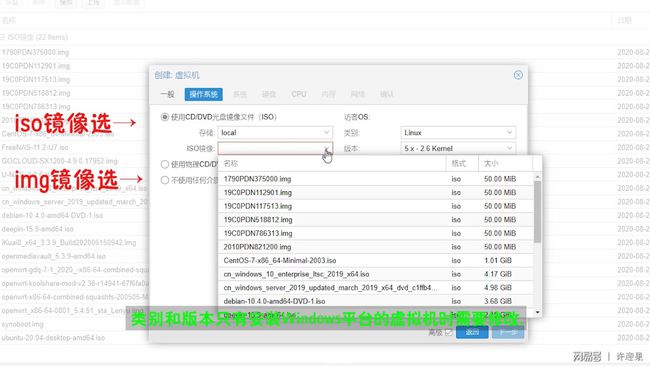Click scrollbar down arrow in ISO list
The width and height of the screenshot is (650, 367).
click(x=538, y=312)
